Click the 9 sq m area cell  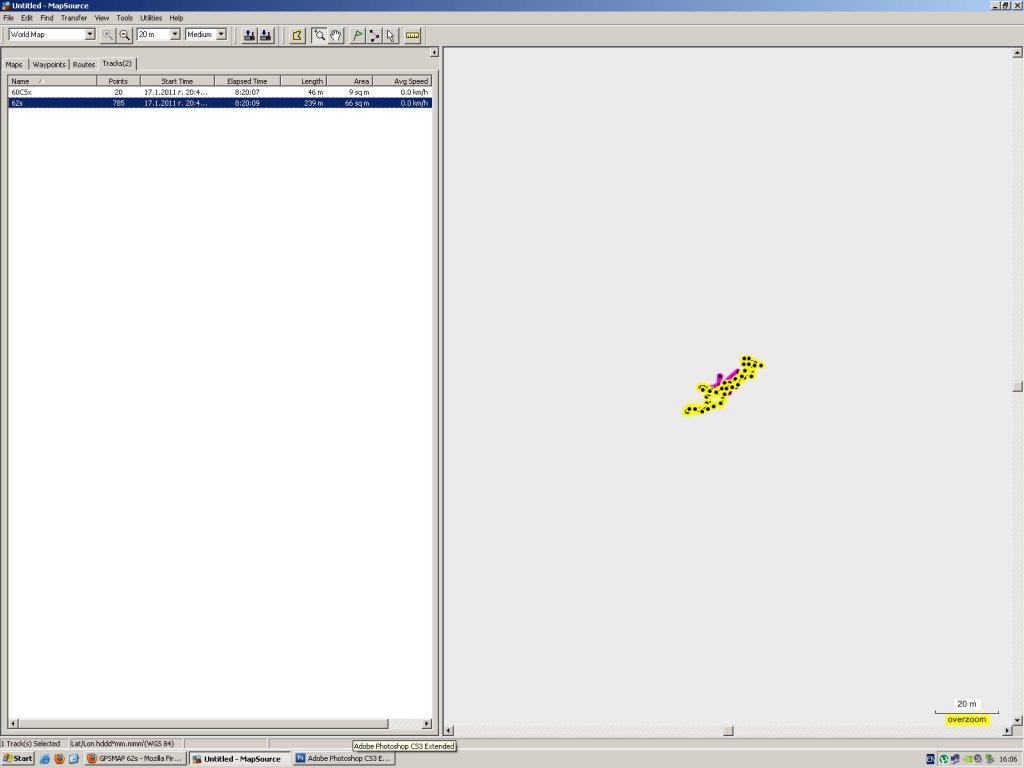359,92
